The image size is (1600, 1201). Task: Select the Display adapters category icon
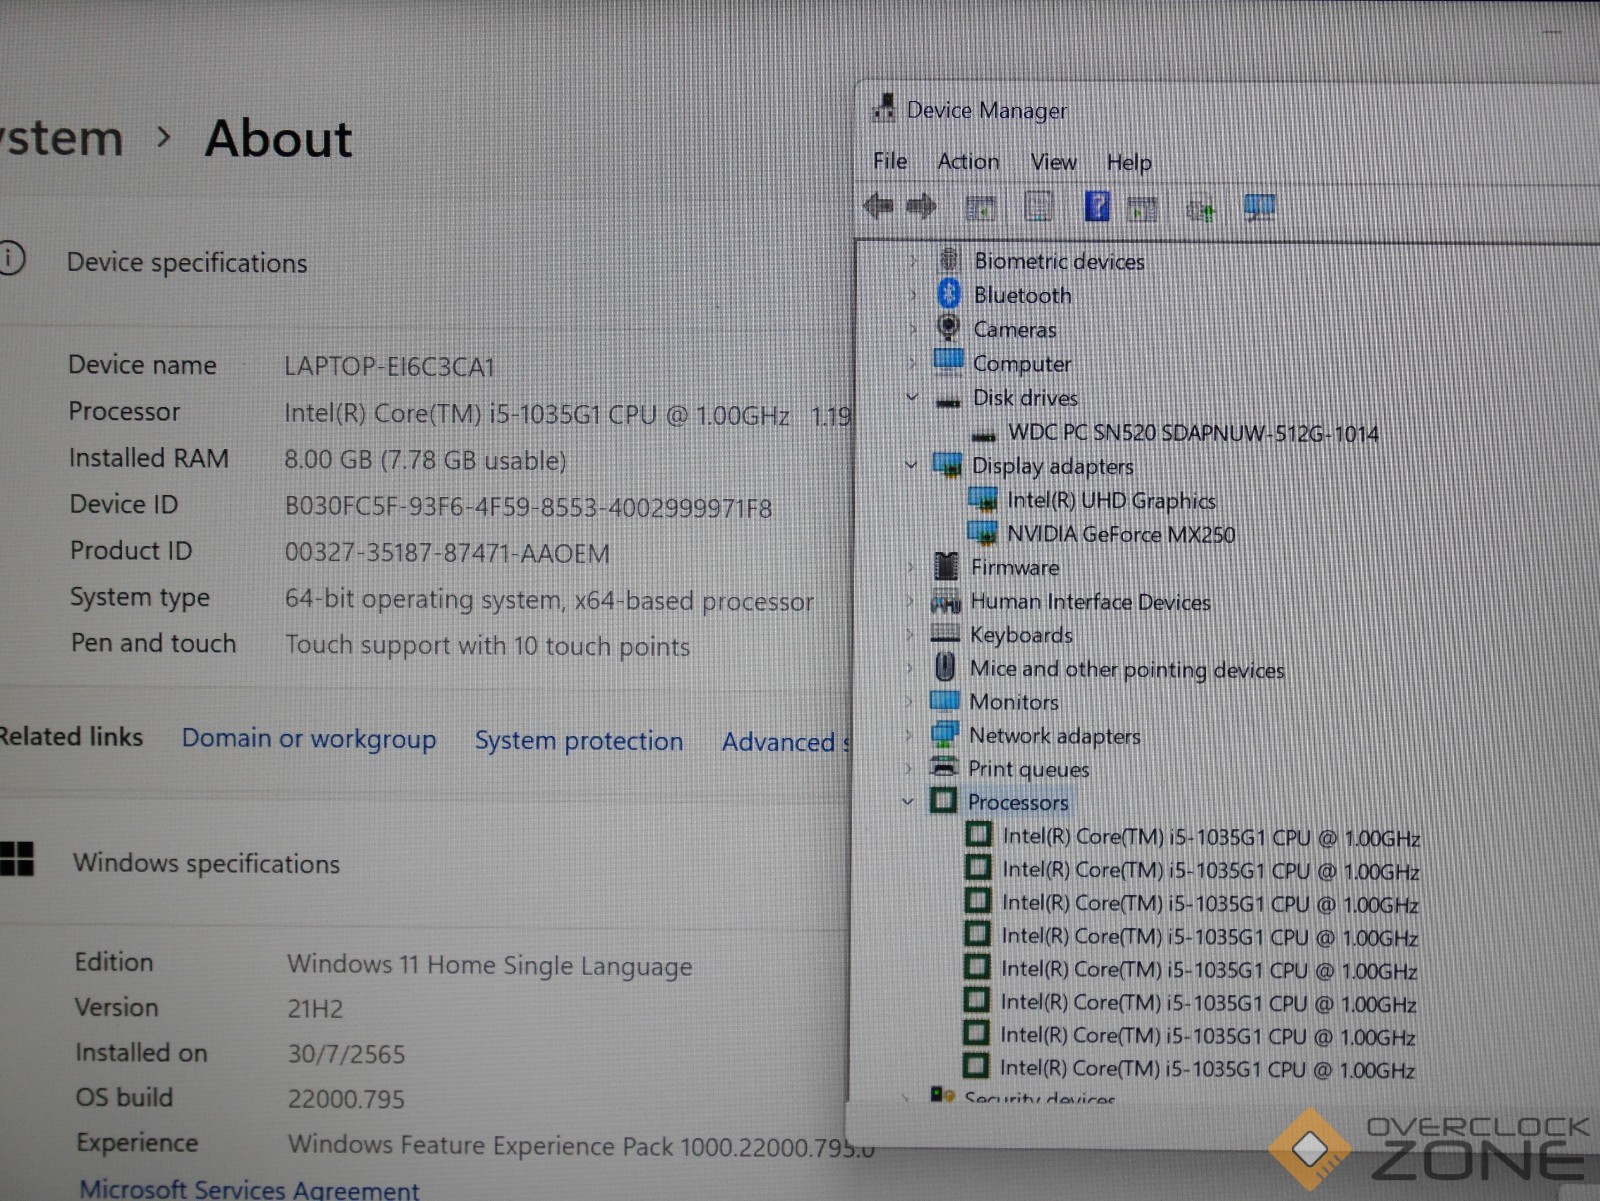pos(946,465)
